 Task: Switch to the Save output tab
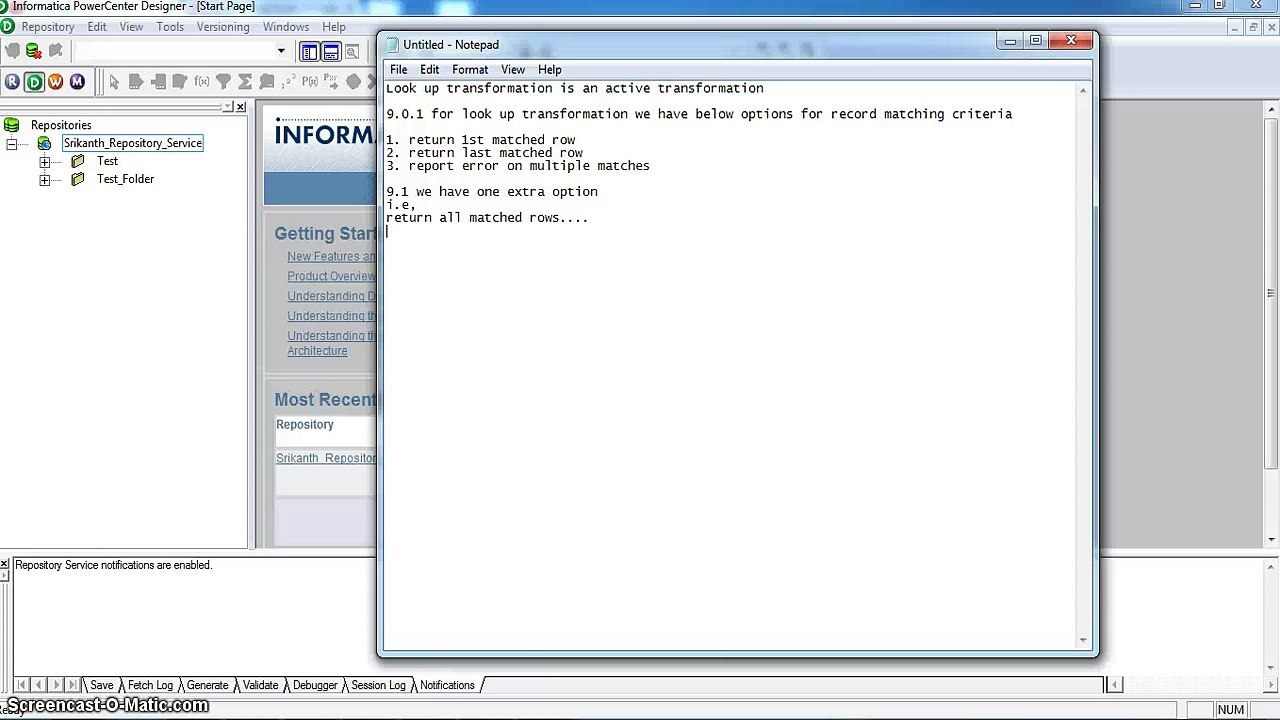101,685
